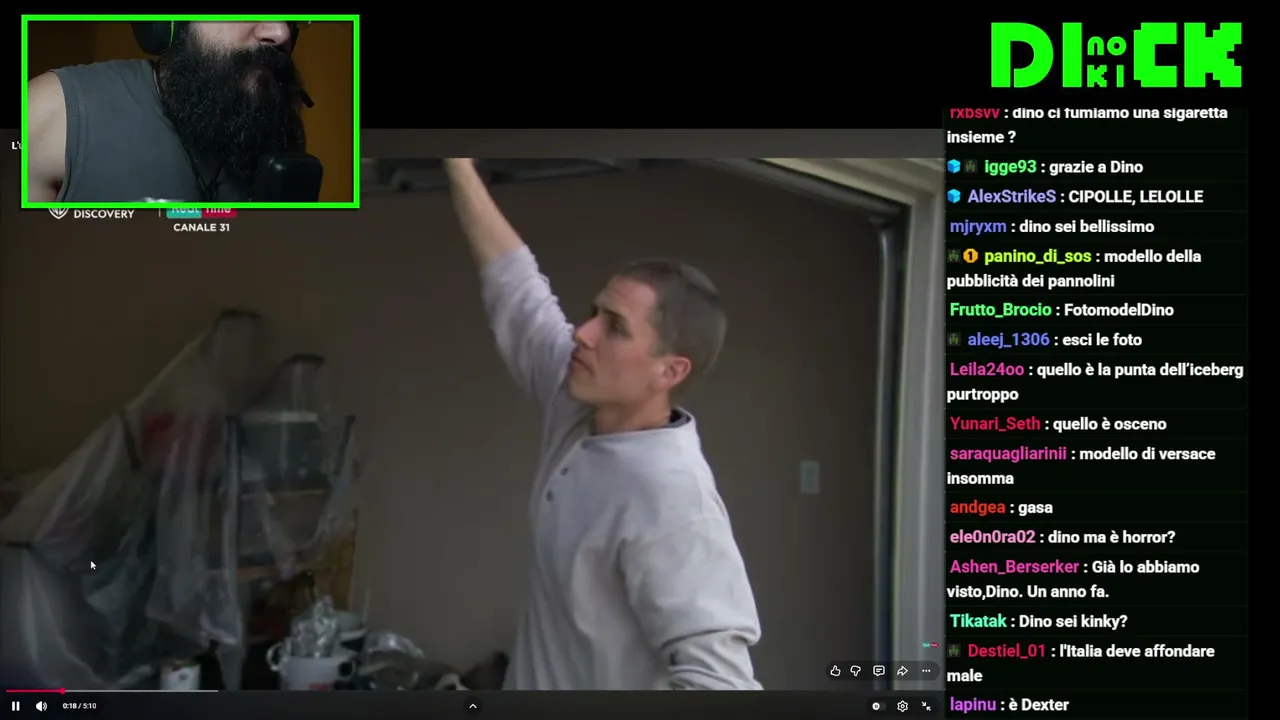Click chat username Tikatak
Image resolution: width=1280 pixels, height=720 pixels.
coord(978,621)
